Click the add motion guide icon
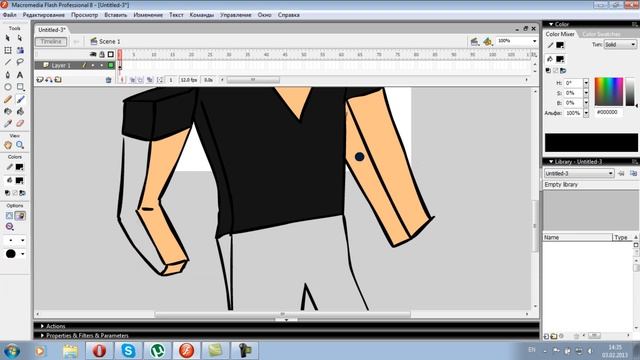640x360 pixels. pos(49,80)
